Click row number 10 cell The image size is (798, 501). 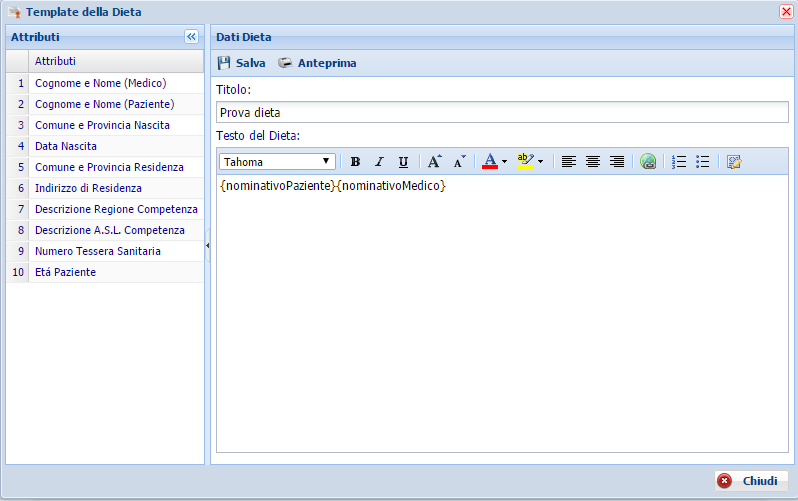coord(18,272)
